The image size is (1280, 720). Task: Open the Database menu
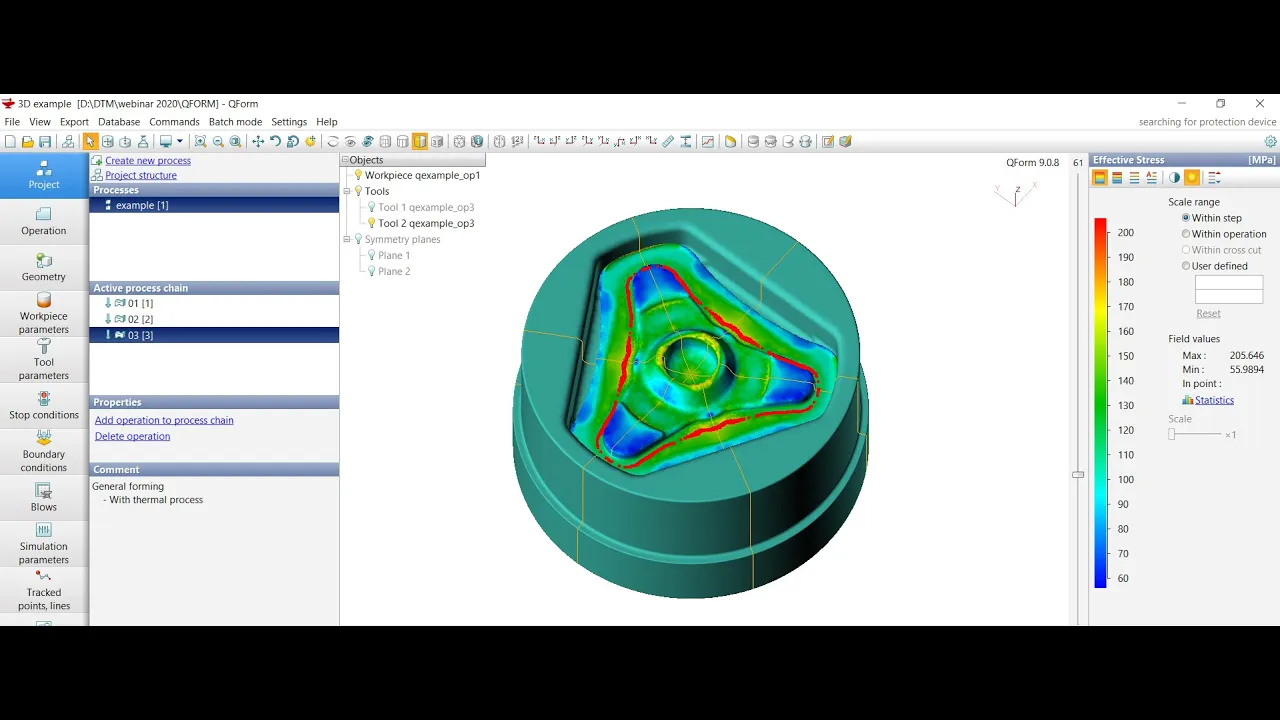tap(119, 122)
